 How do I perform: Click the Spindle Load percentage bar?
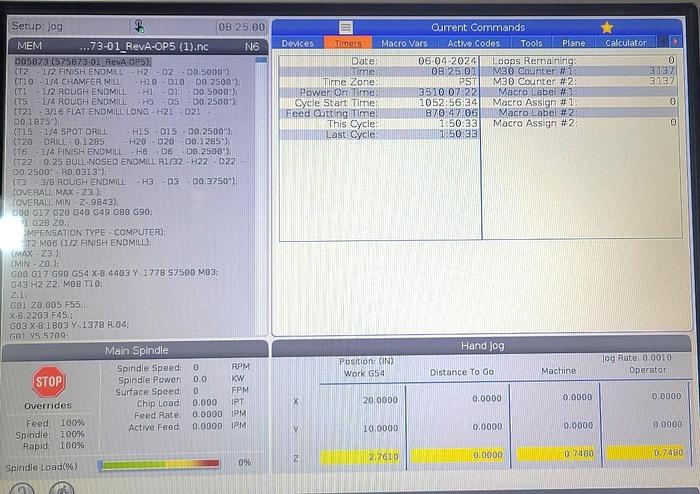(x=158, y=464)
